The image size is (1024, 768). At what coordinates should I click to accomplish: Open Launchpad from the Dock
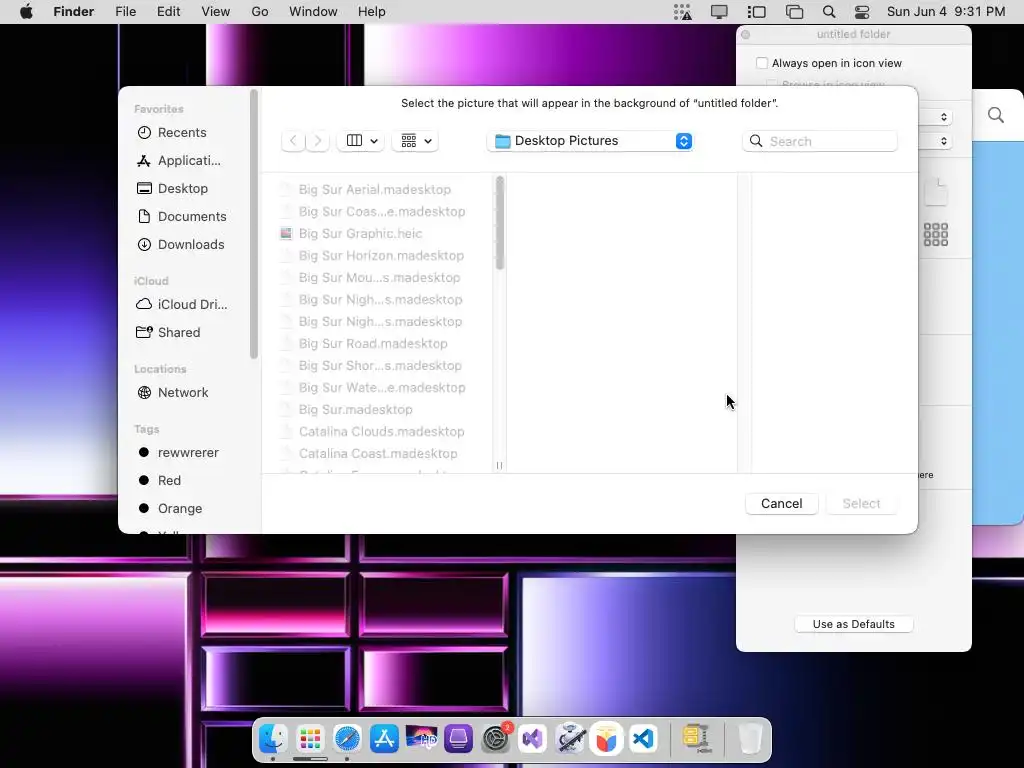tap(310, 739)
